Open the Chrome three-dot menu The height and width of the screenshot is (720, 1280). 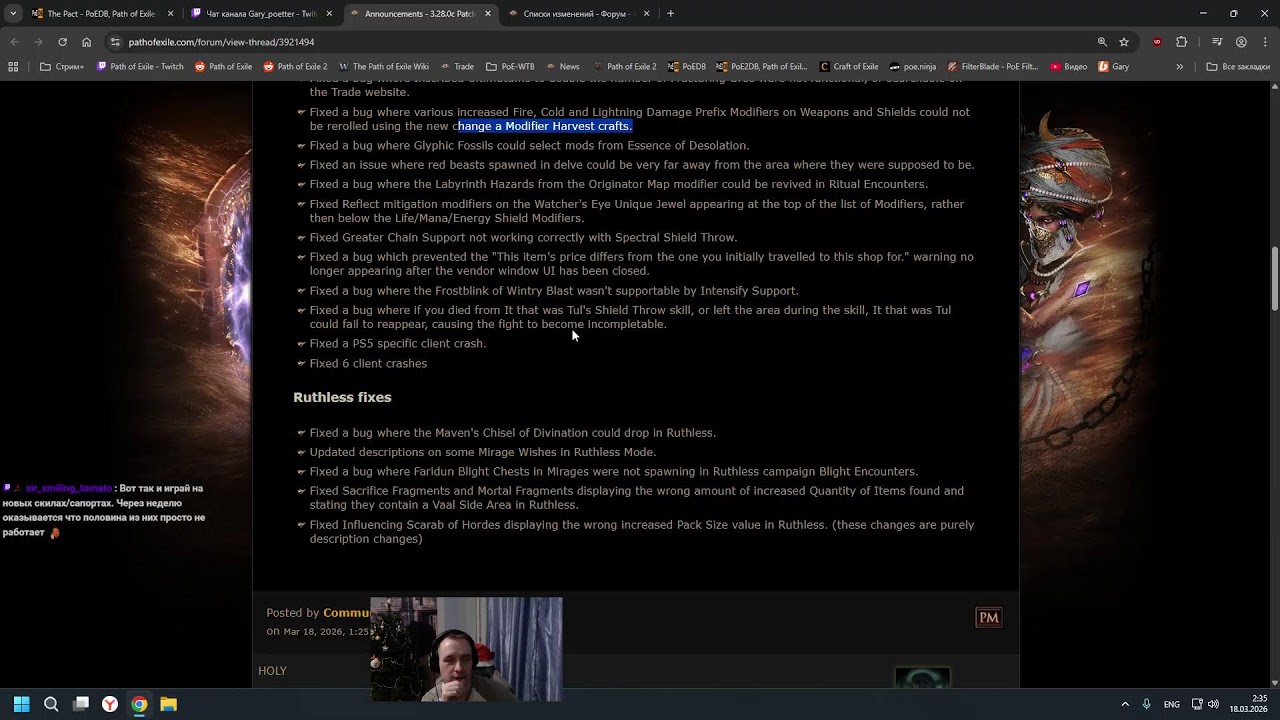pos(1265,42)
